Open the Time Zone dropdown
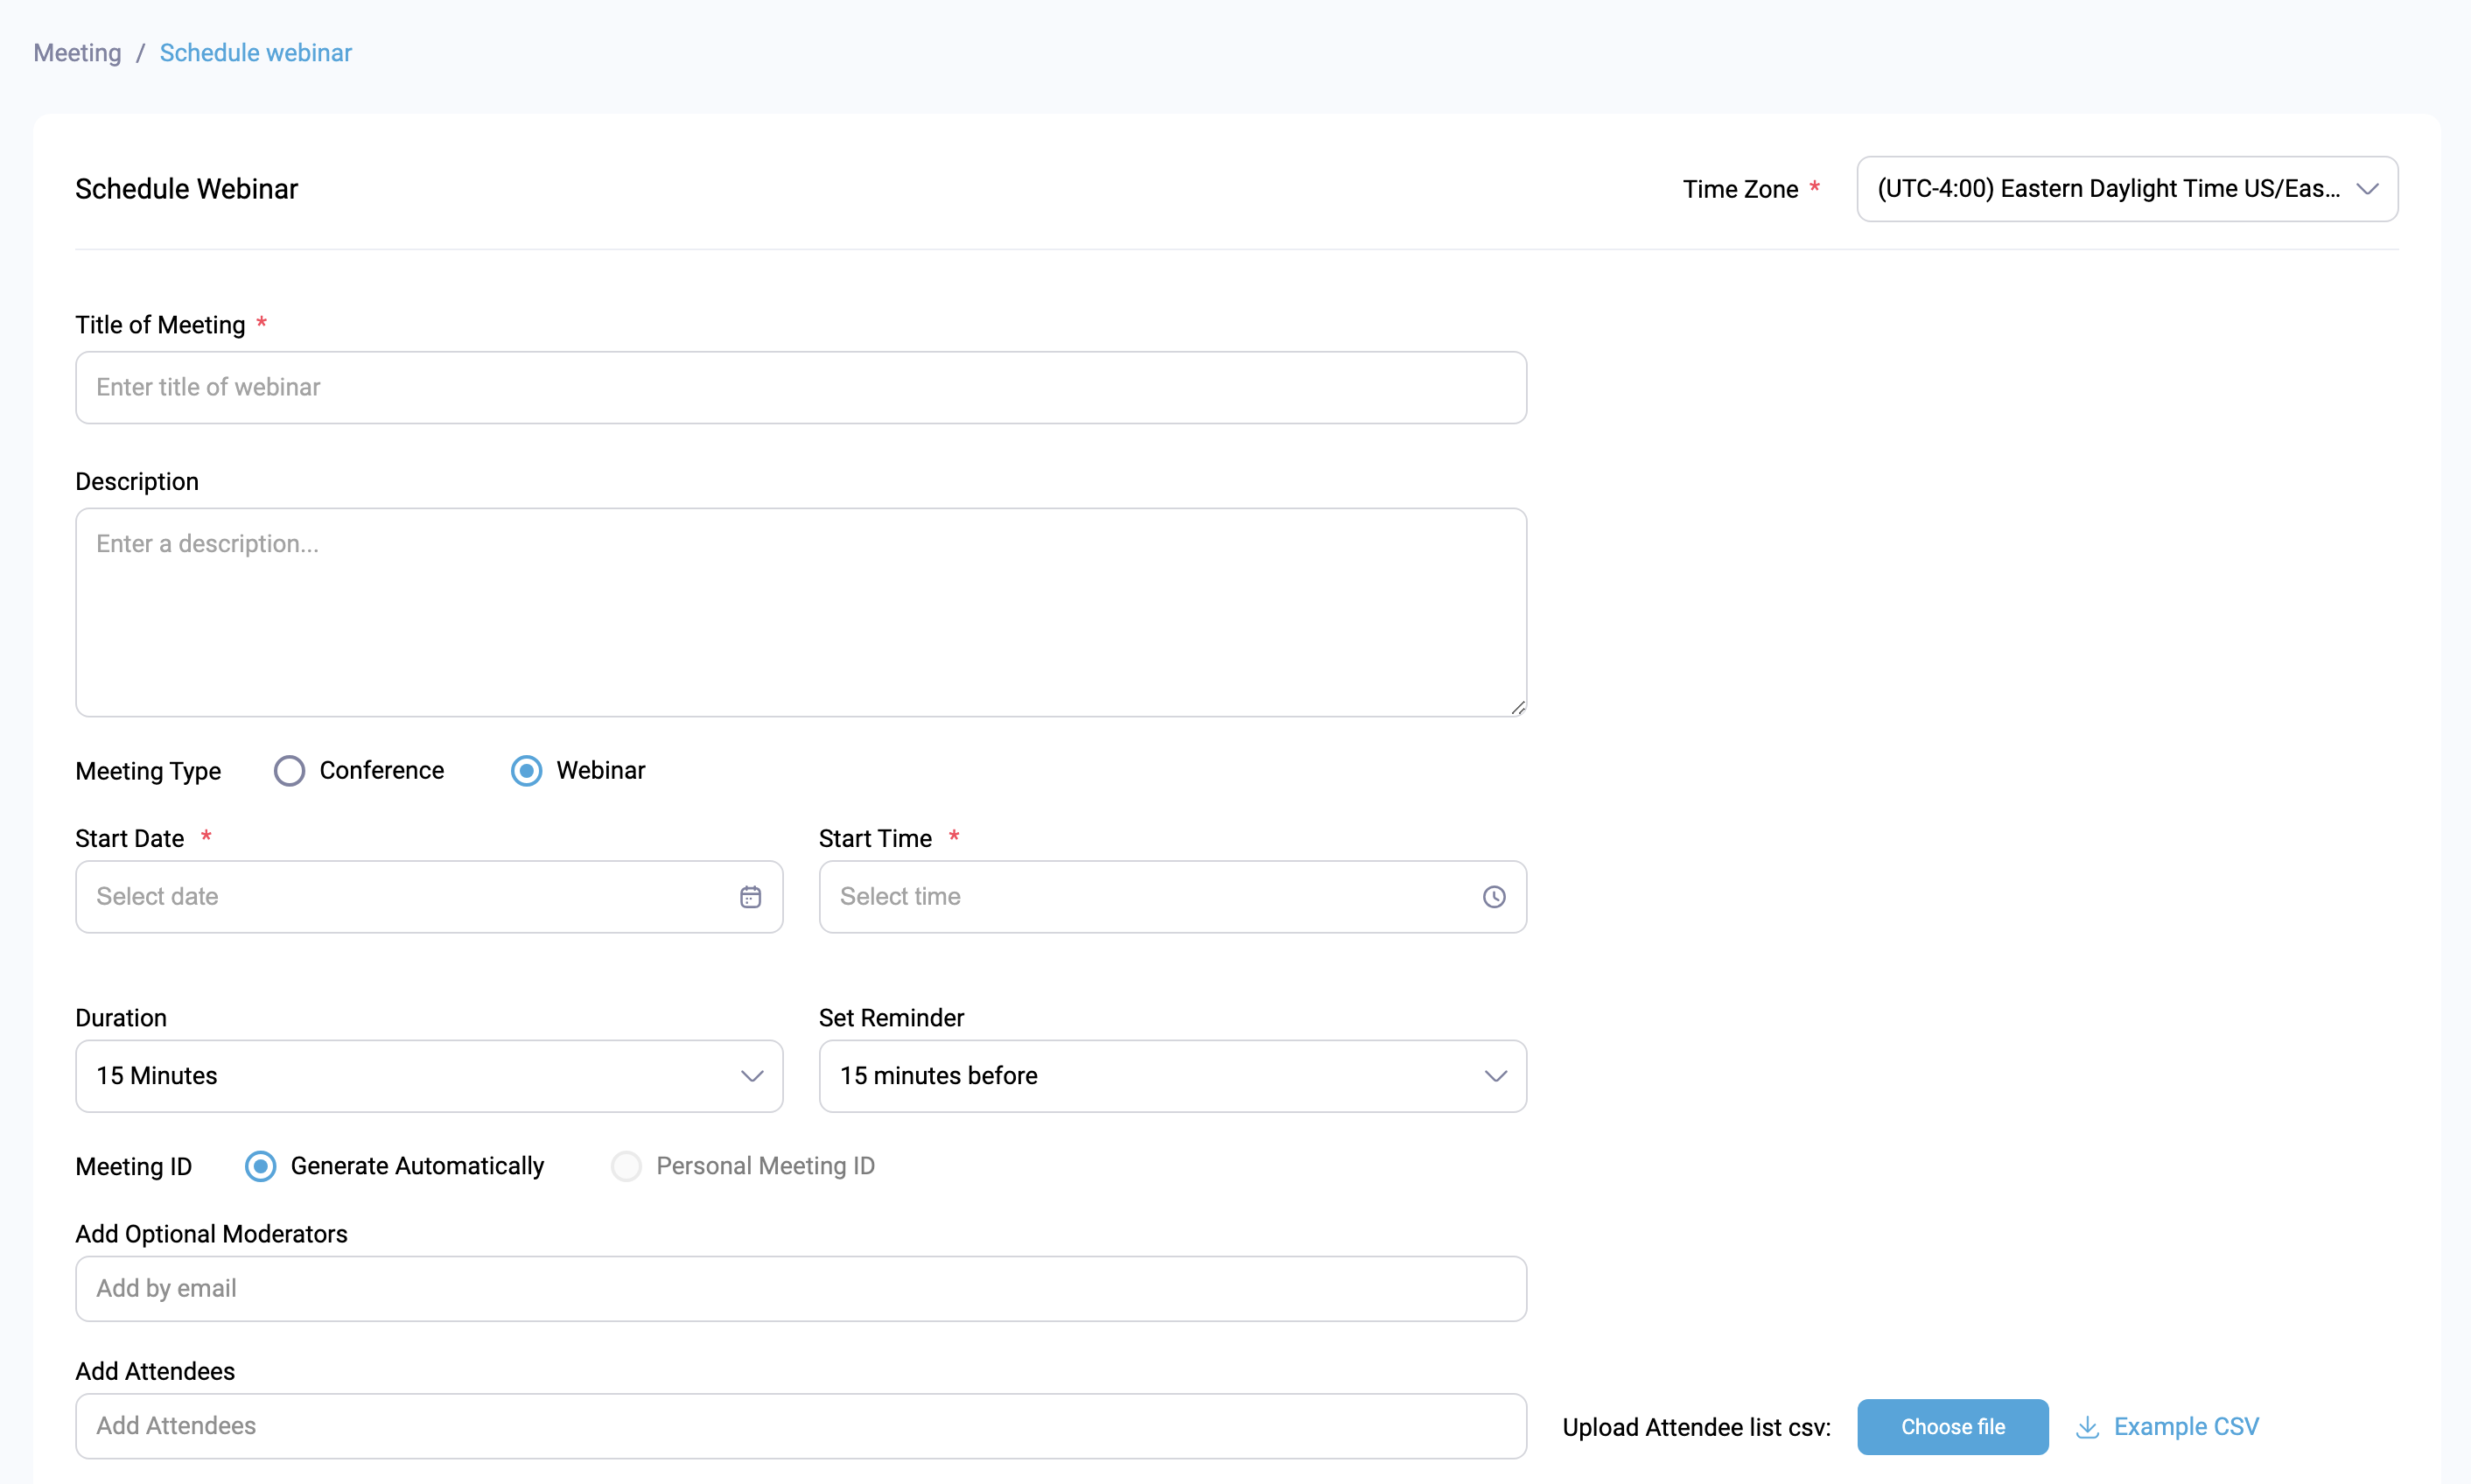 (2127, 189)
